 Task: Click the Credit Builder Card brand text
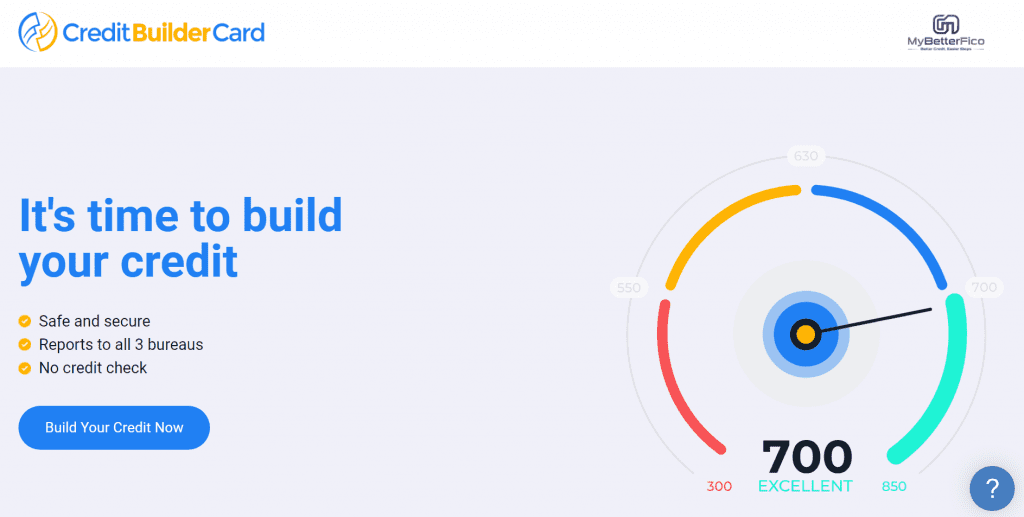(163, 33)
